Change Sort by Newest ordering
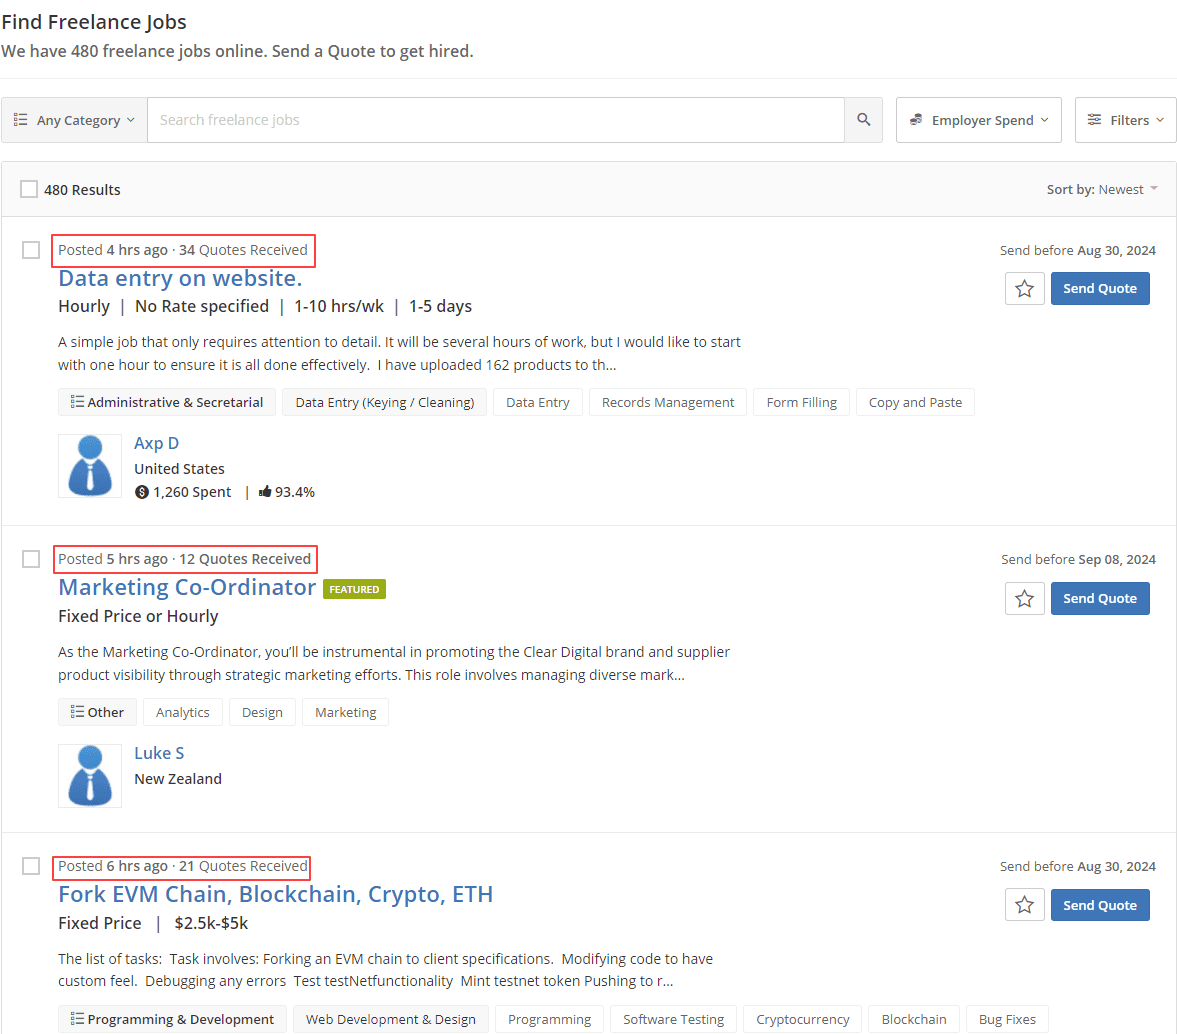Screen dimensions: 1177x1034 coord(1102,189)
